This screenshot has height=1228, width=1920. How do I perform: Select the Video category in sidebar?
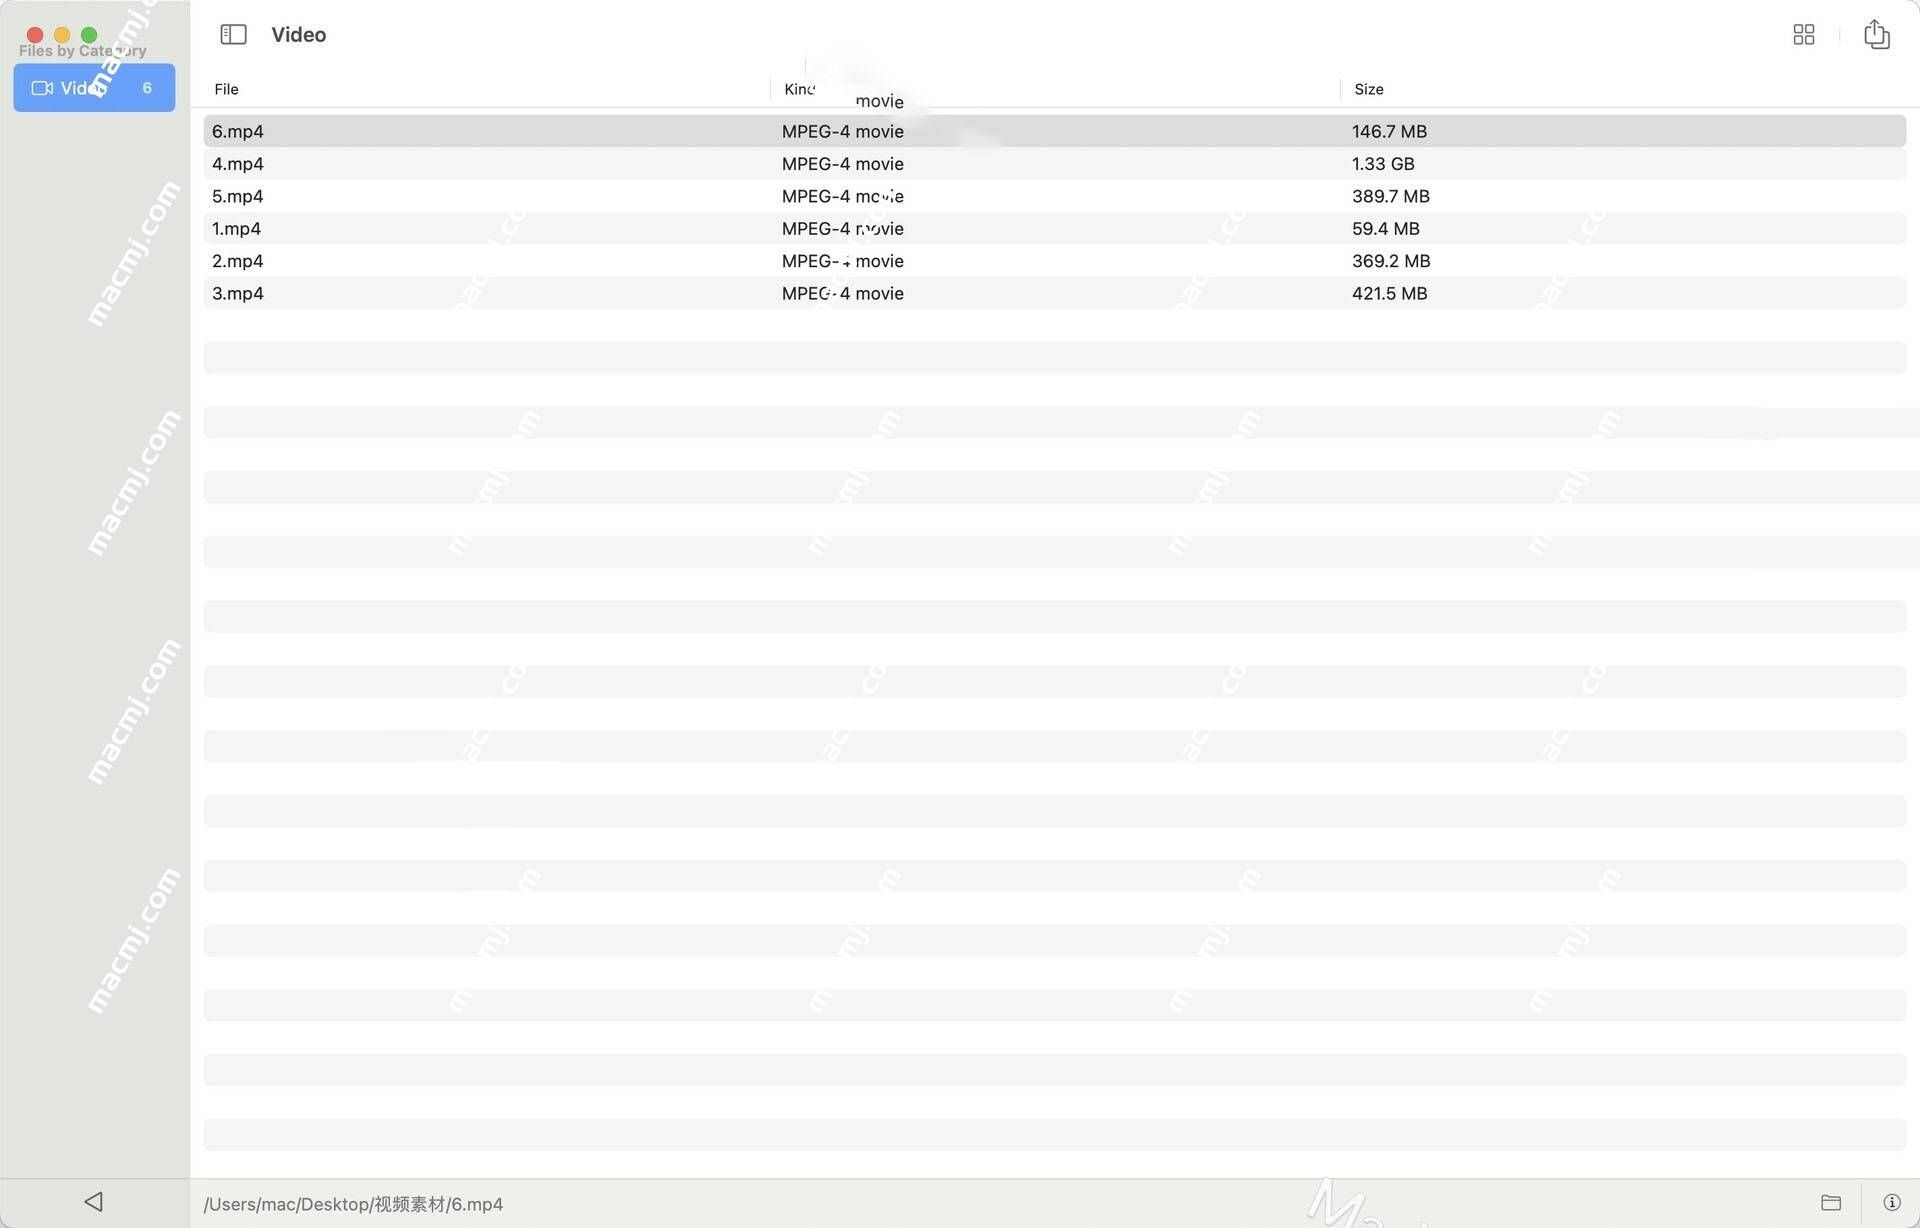(94, 88)
